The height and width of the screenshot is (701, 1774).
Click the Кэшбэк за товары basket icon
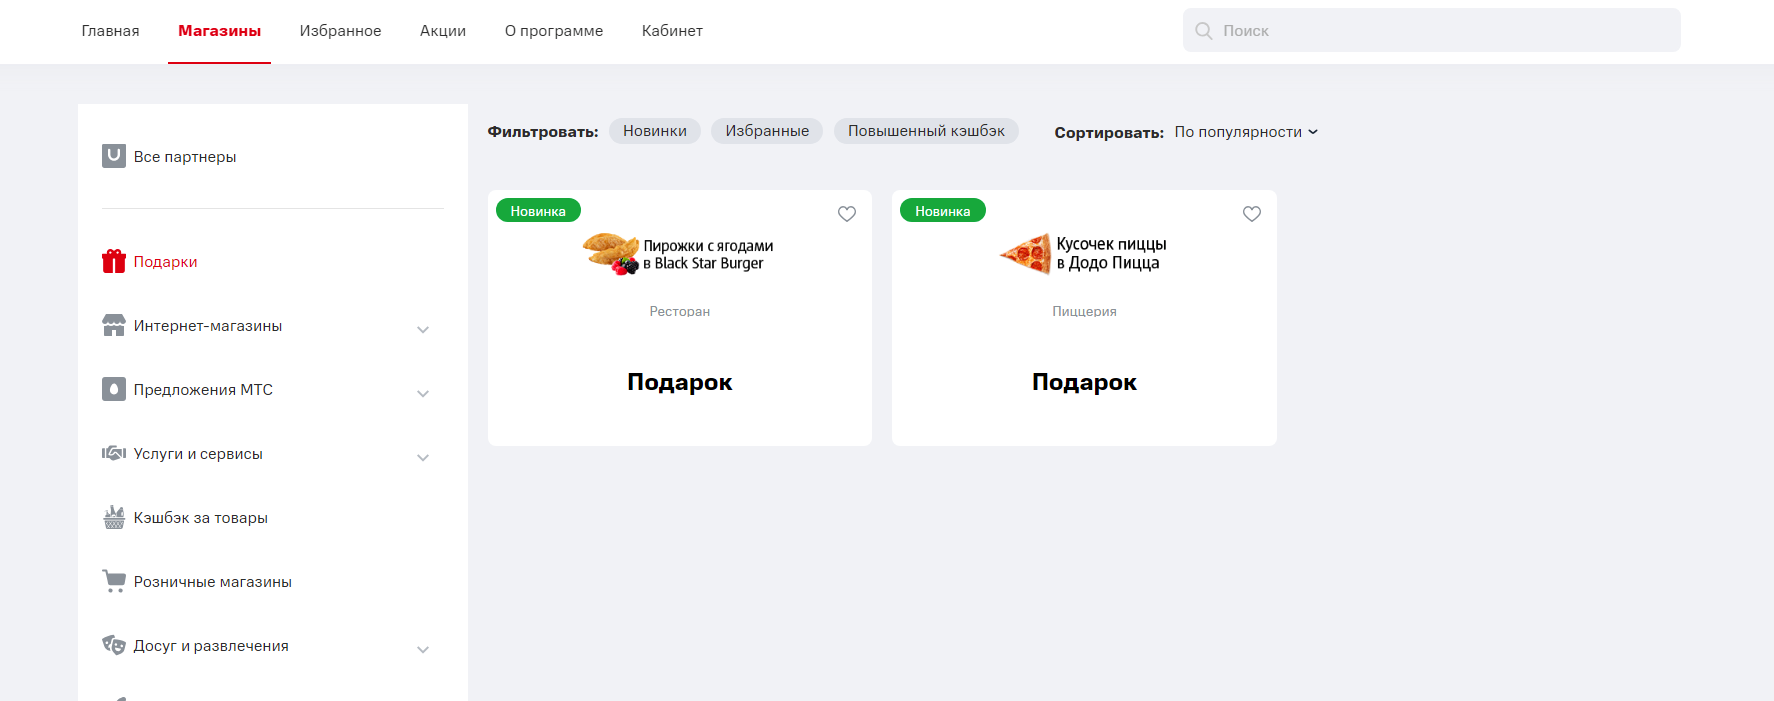(114, 517)
